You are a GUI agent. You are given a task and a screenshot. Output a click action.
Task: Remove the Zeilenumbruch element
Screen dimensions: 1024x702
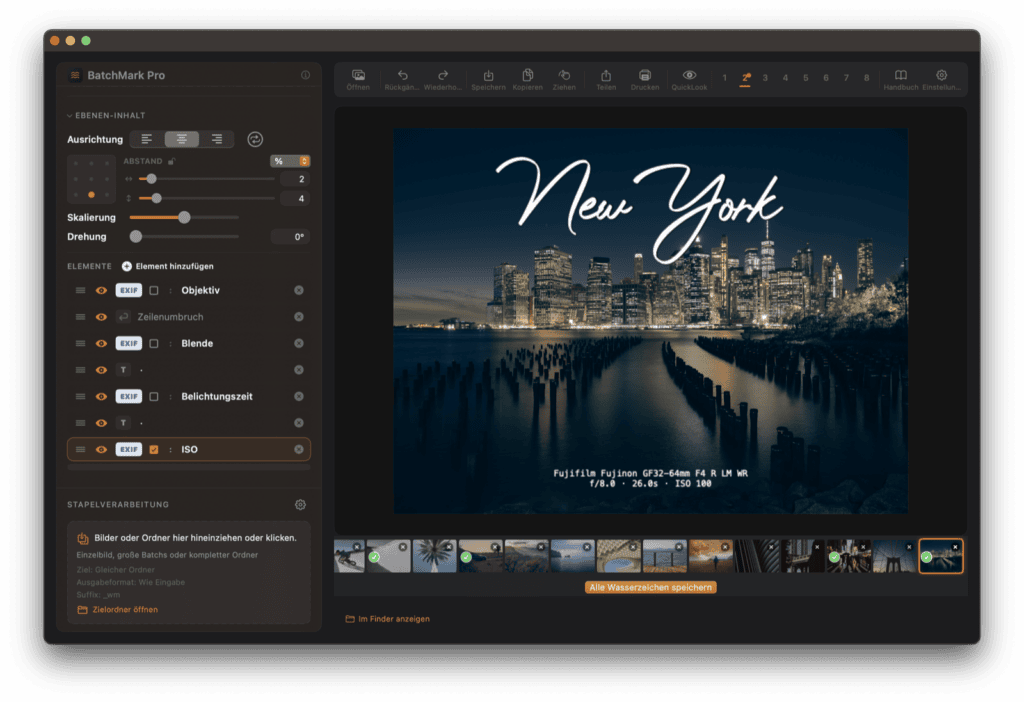tap(298, 317)
